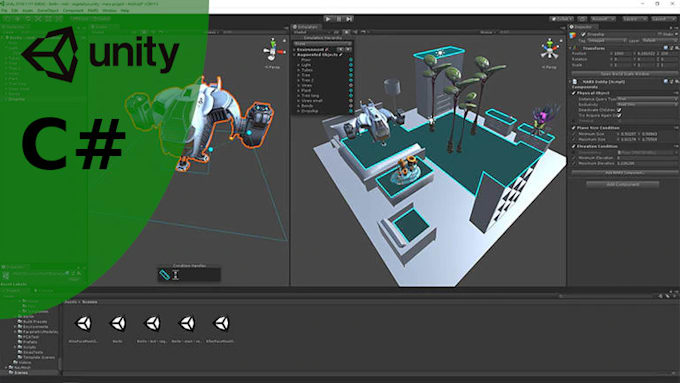Switch to the Simulation tab

click(x=306, y=27)
